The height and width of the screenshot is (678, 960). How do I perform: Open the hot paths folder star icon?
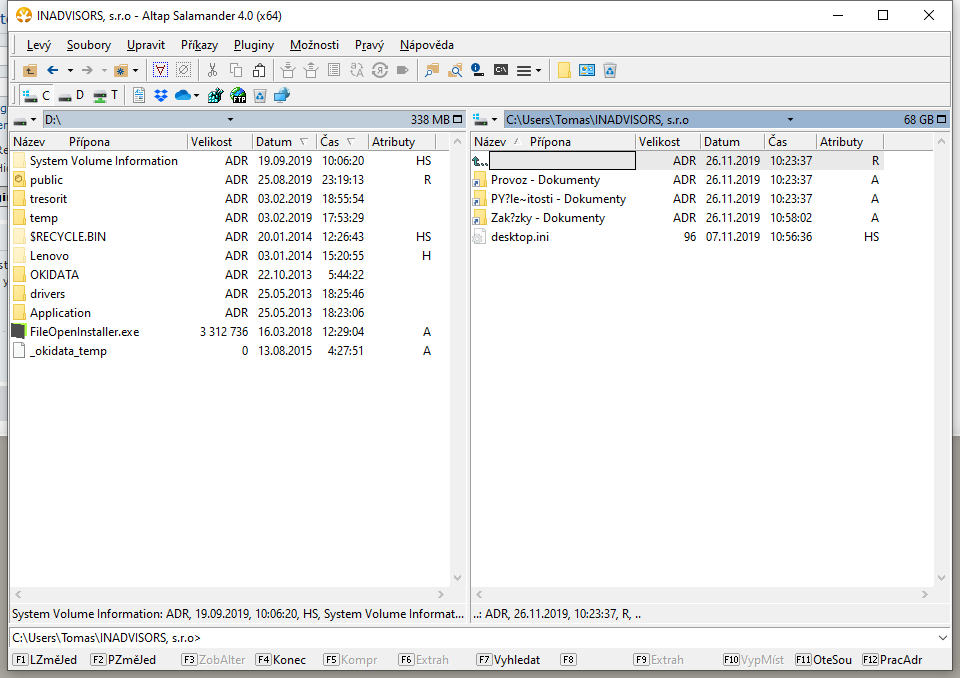tap(121, 70)
